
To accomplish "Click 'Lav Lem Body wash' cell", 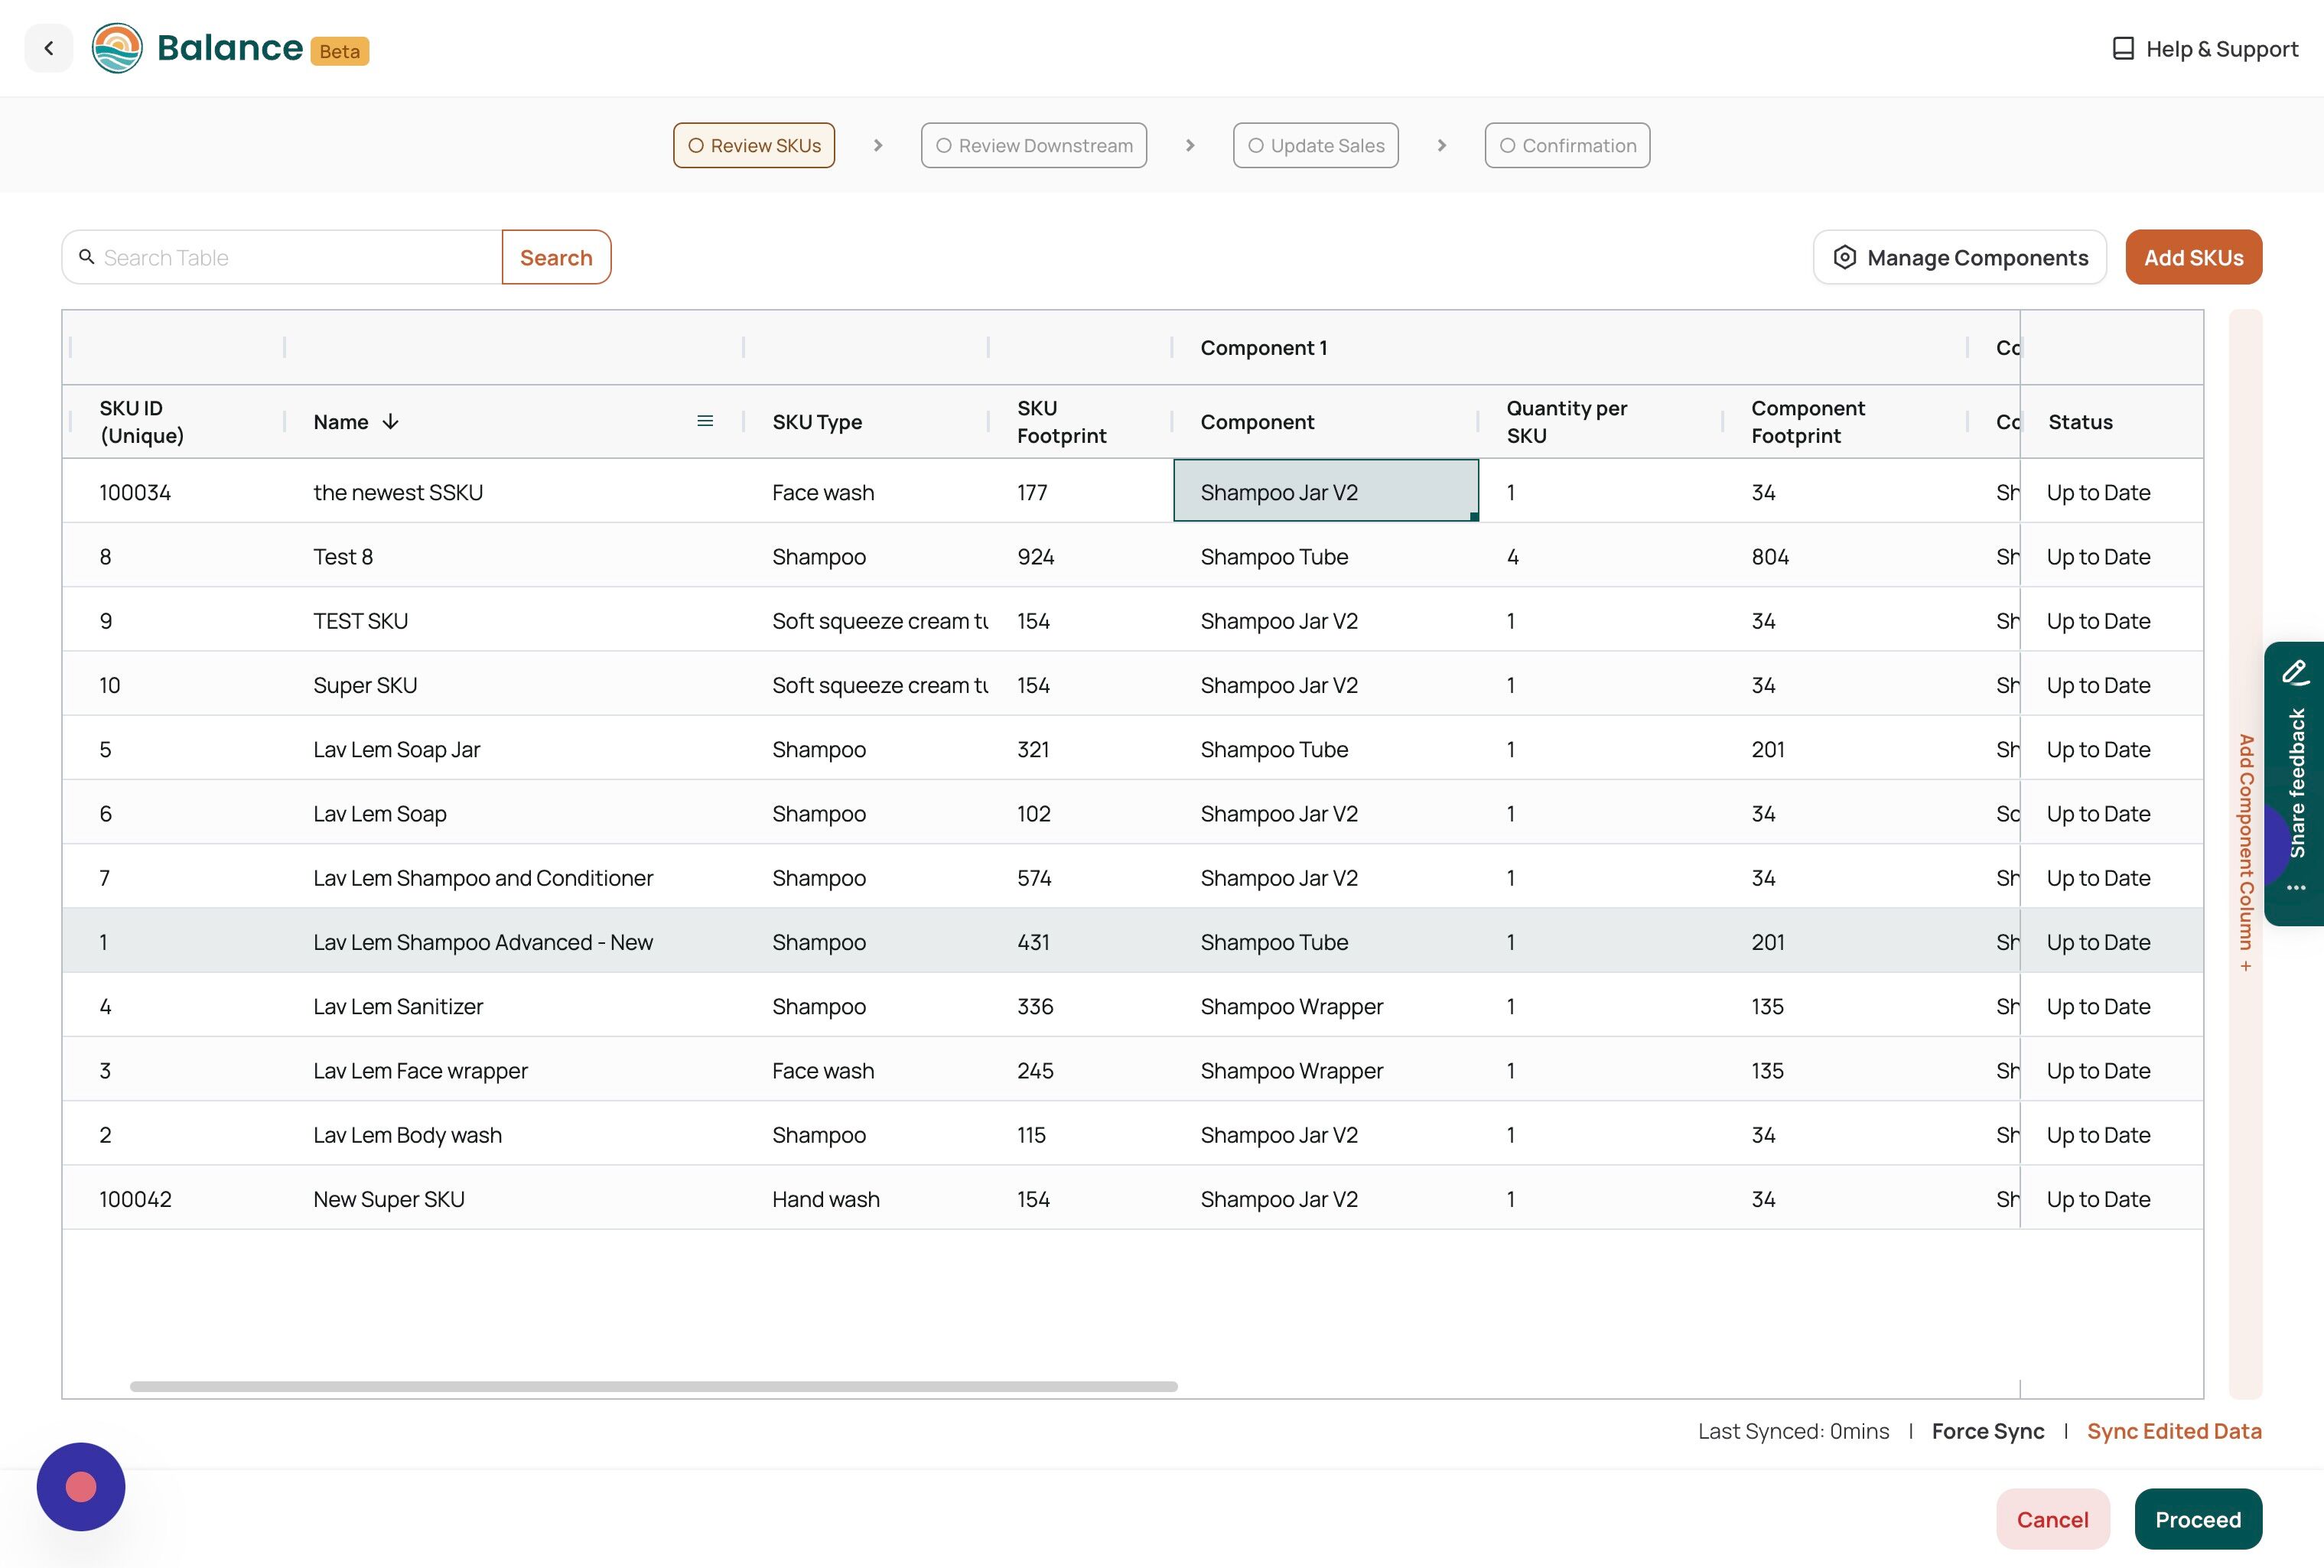I will pos(514,1134).
